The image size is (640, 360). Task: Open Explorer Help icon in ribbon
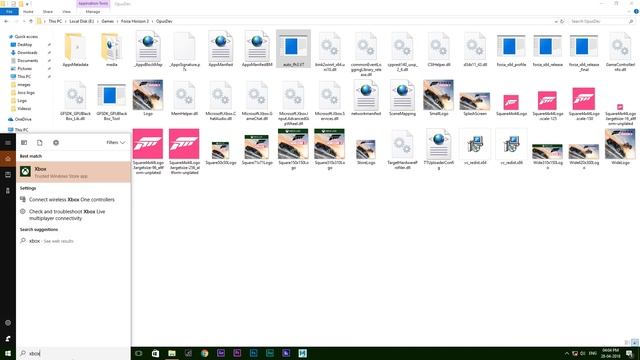point(636,11)
